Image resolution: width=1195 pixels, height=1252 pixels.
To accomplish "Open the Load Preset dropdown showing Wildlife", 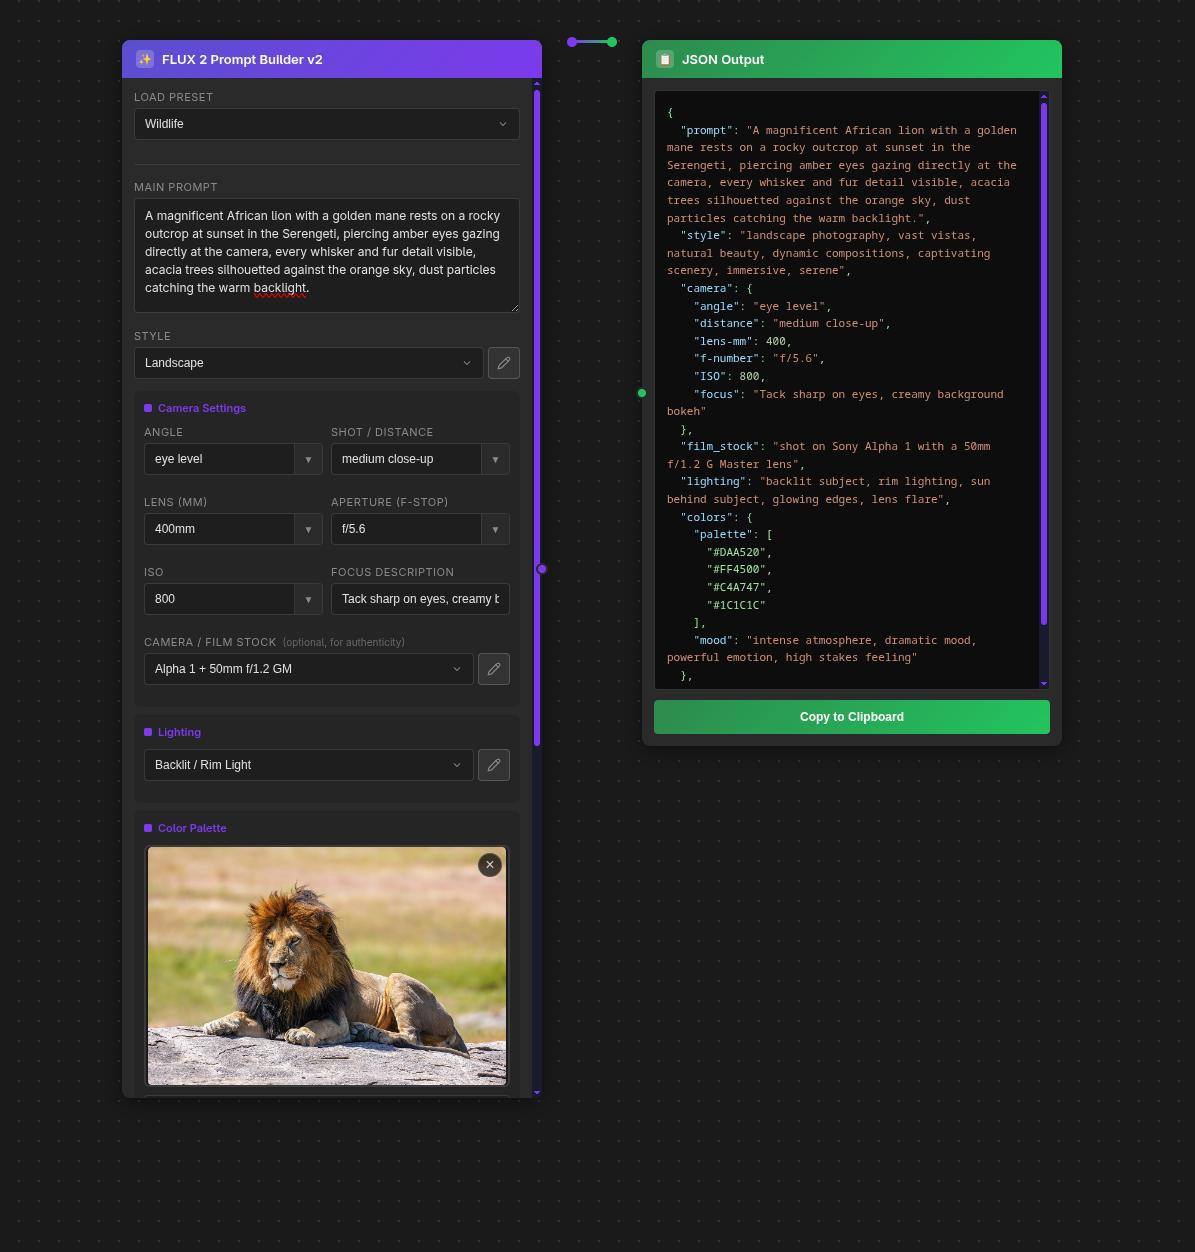I will [x=327, y=124].
